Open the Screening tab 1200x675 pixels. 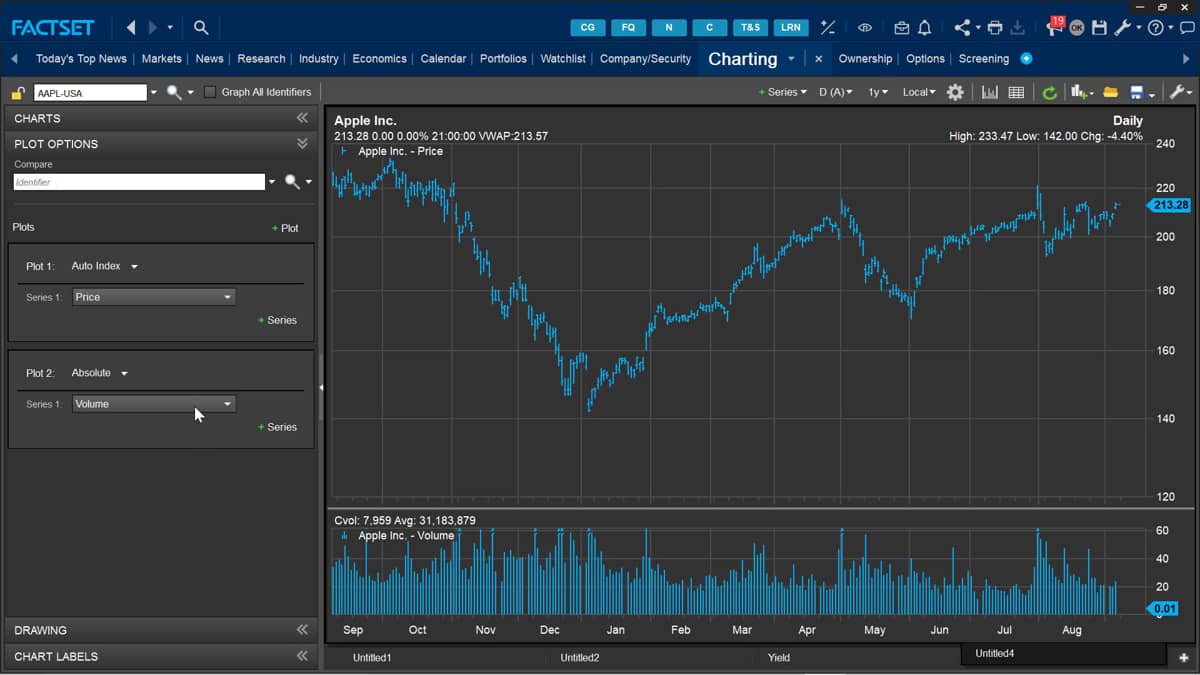pyautogui.click(x=984, y=59)
